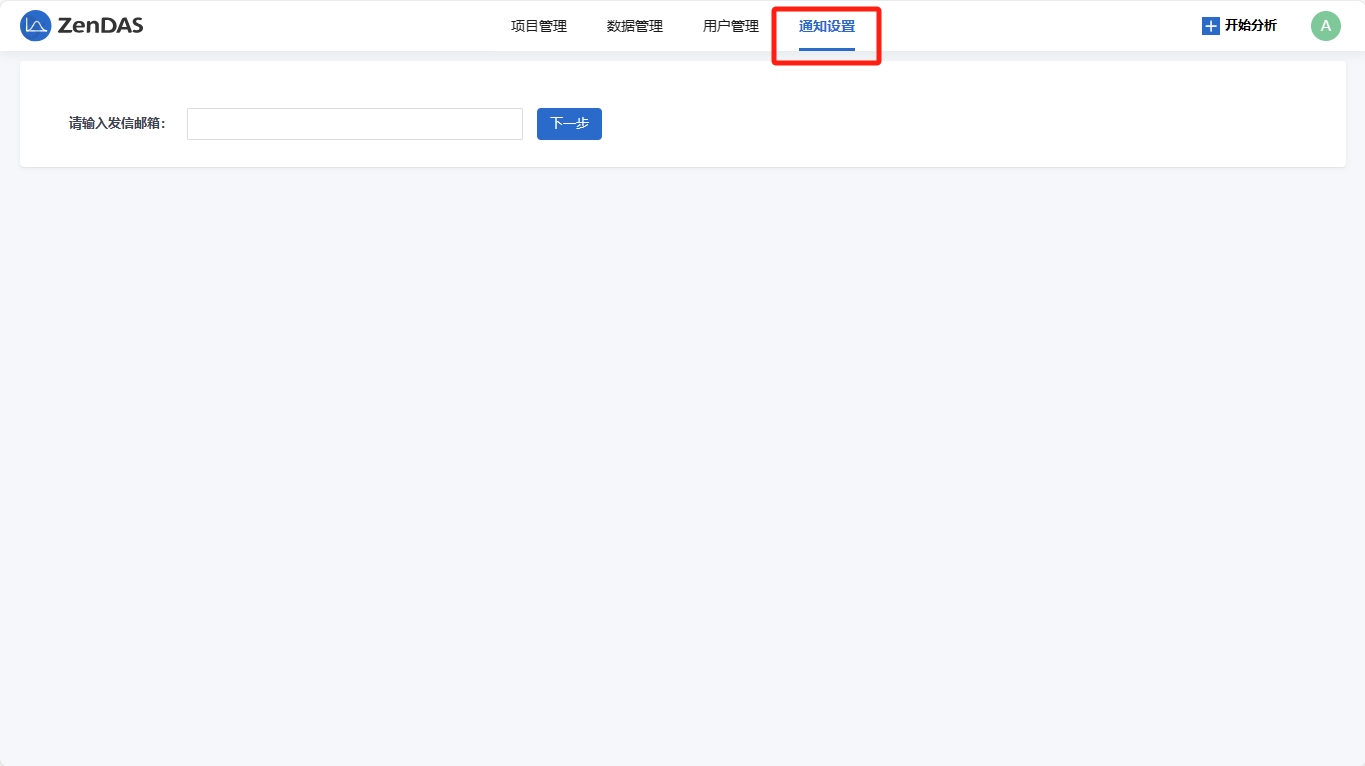
Task: Click header space between 开始分析 and avatar
Action: pyautogui.click(x=1294, y=26)
